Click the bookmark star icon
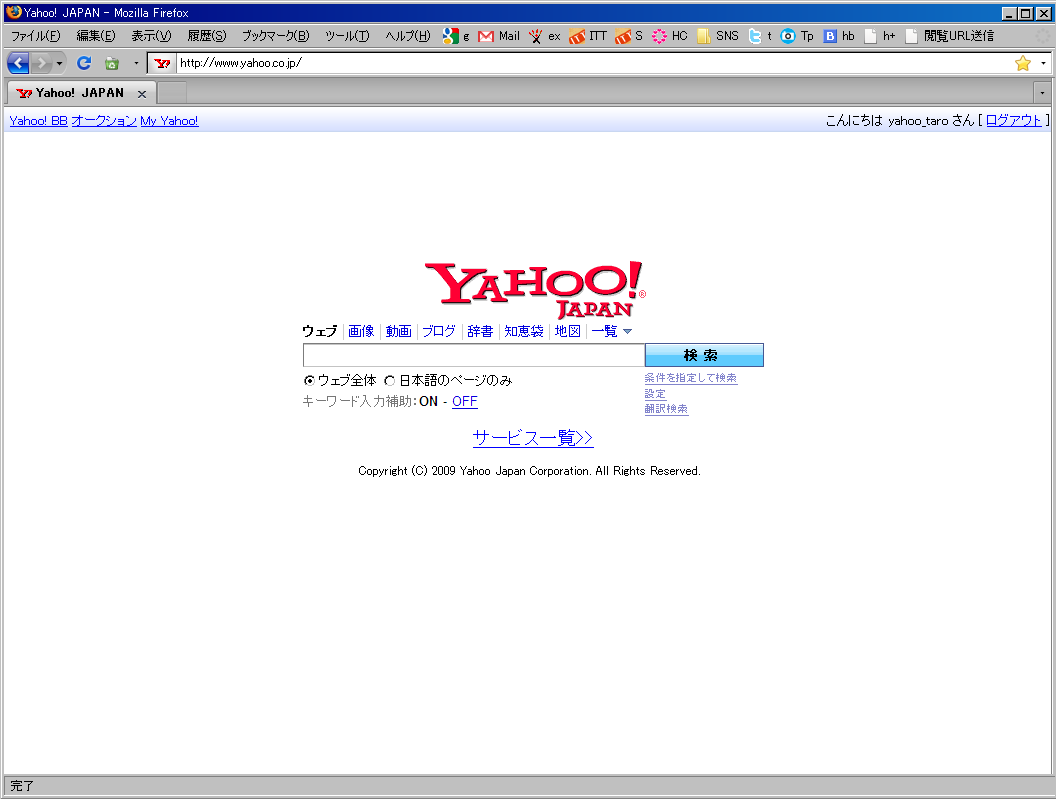Viewport: 1056px width, 799px height. click(1022, 63)
